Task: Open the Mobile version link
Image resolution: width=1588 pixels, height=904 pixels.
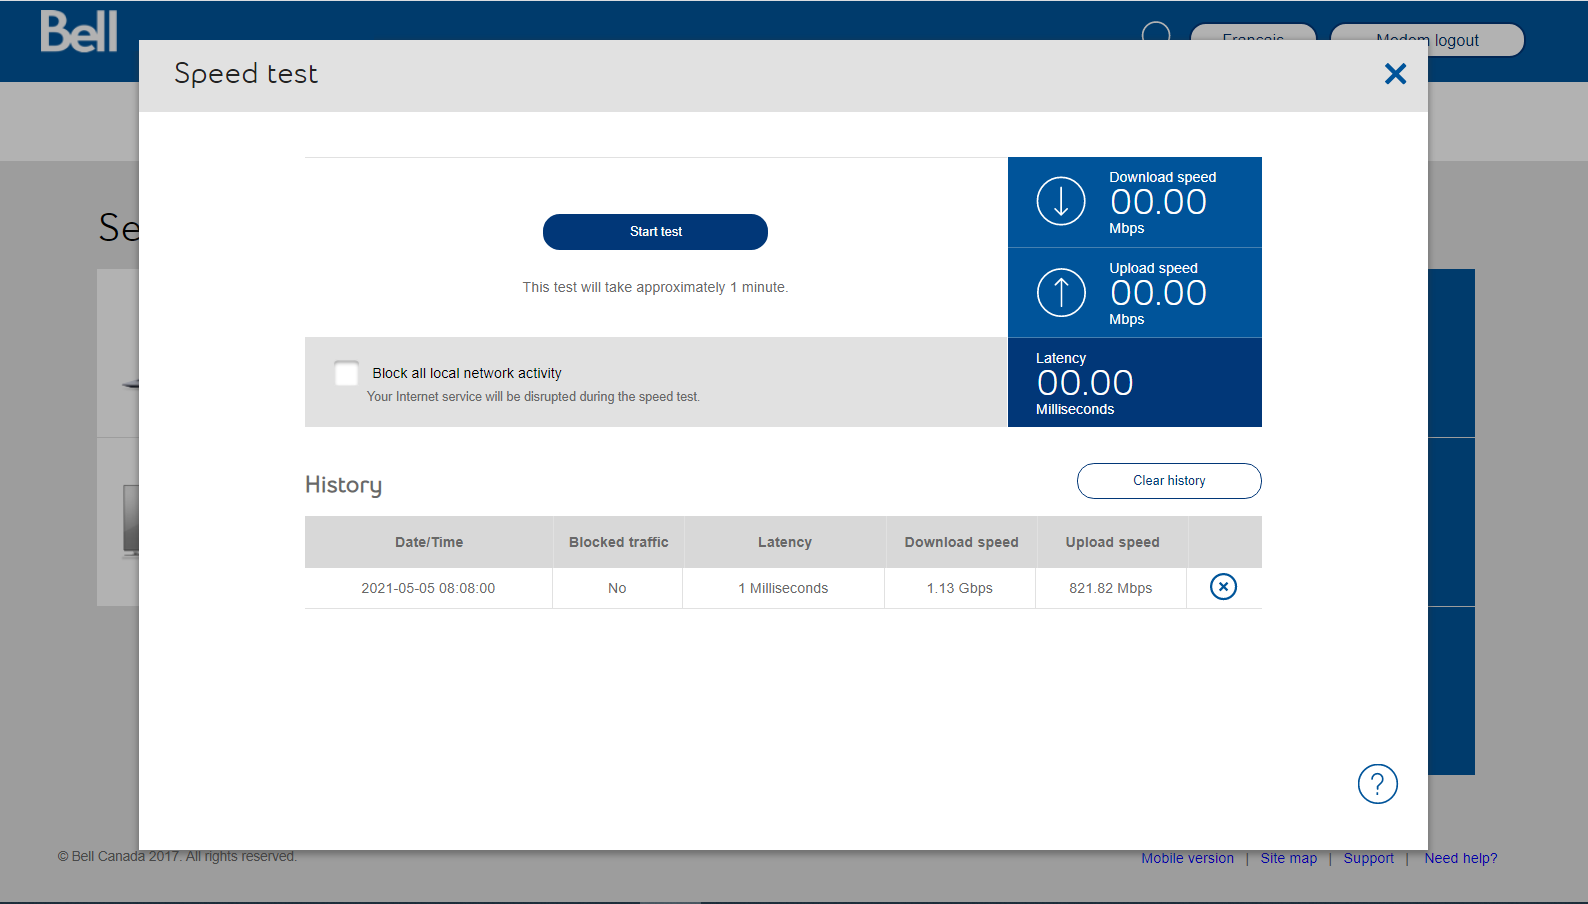Action: (x=1187, y=858)
